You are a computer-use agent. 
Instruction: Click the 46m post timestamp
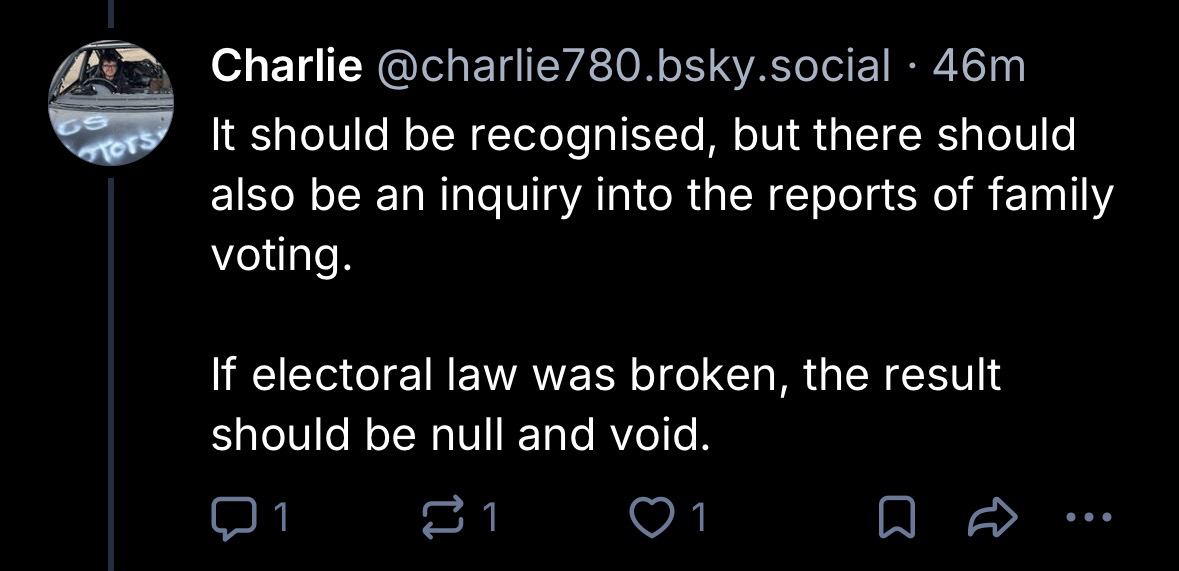pos(978,67)
